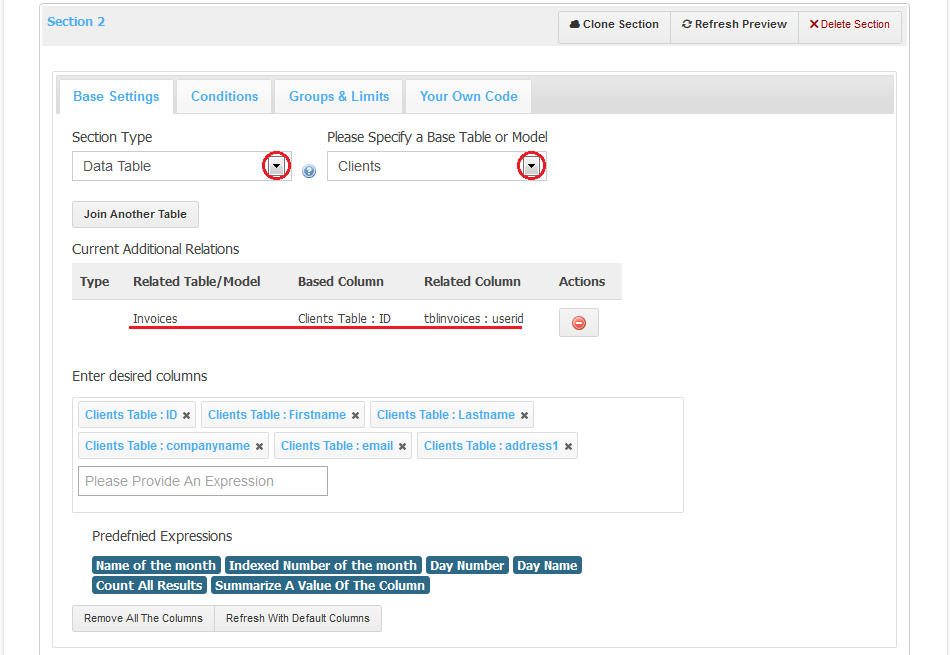Click the Invoices related table cell
950x655 pixels.
click(x=155, y=319)
